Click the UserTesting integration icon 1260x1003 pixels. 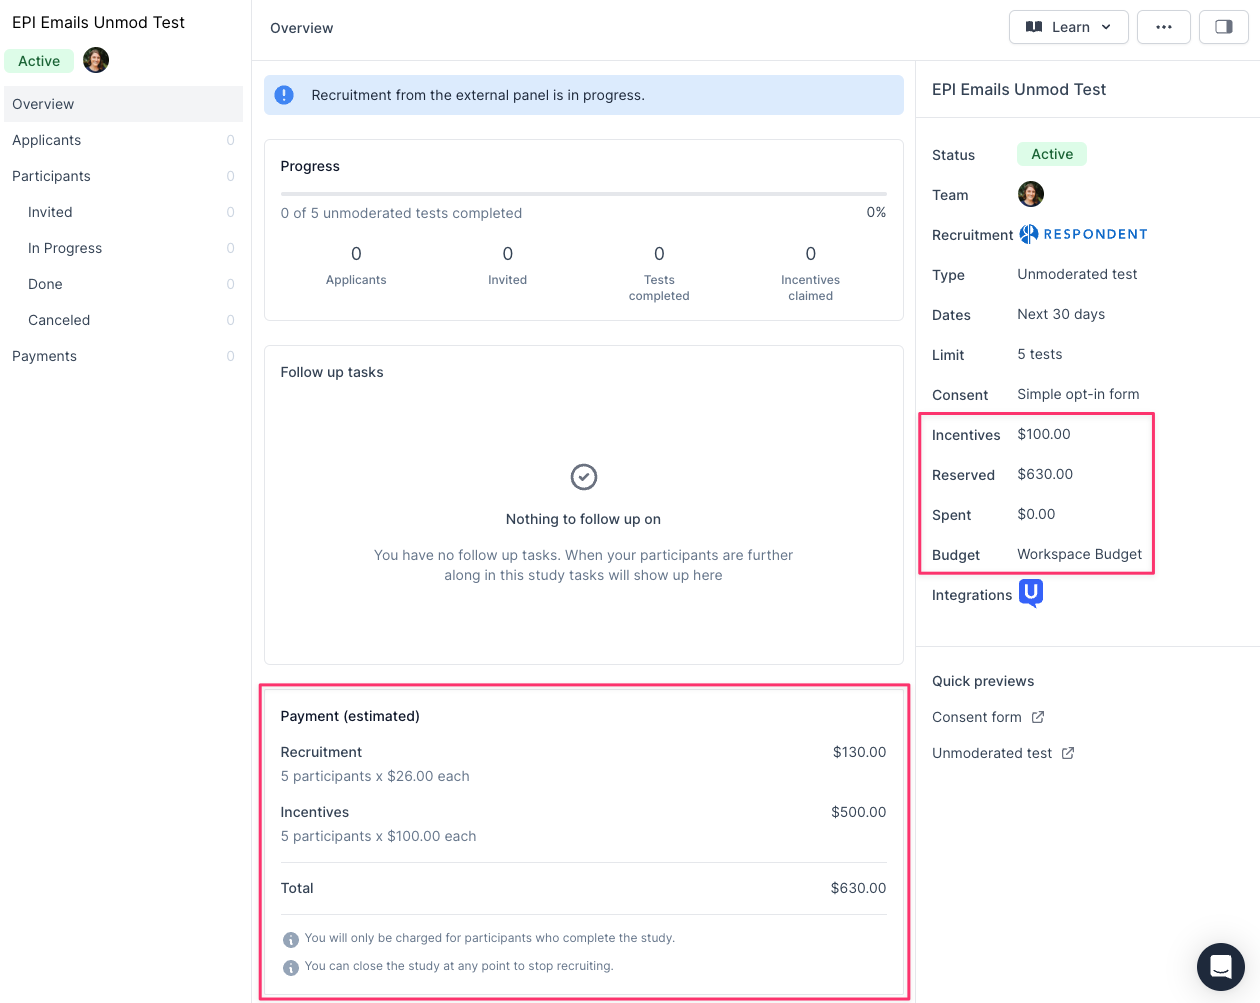tap(1030, 593)
